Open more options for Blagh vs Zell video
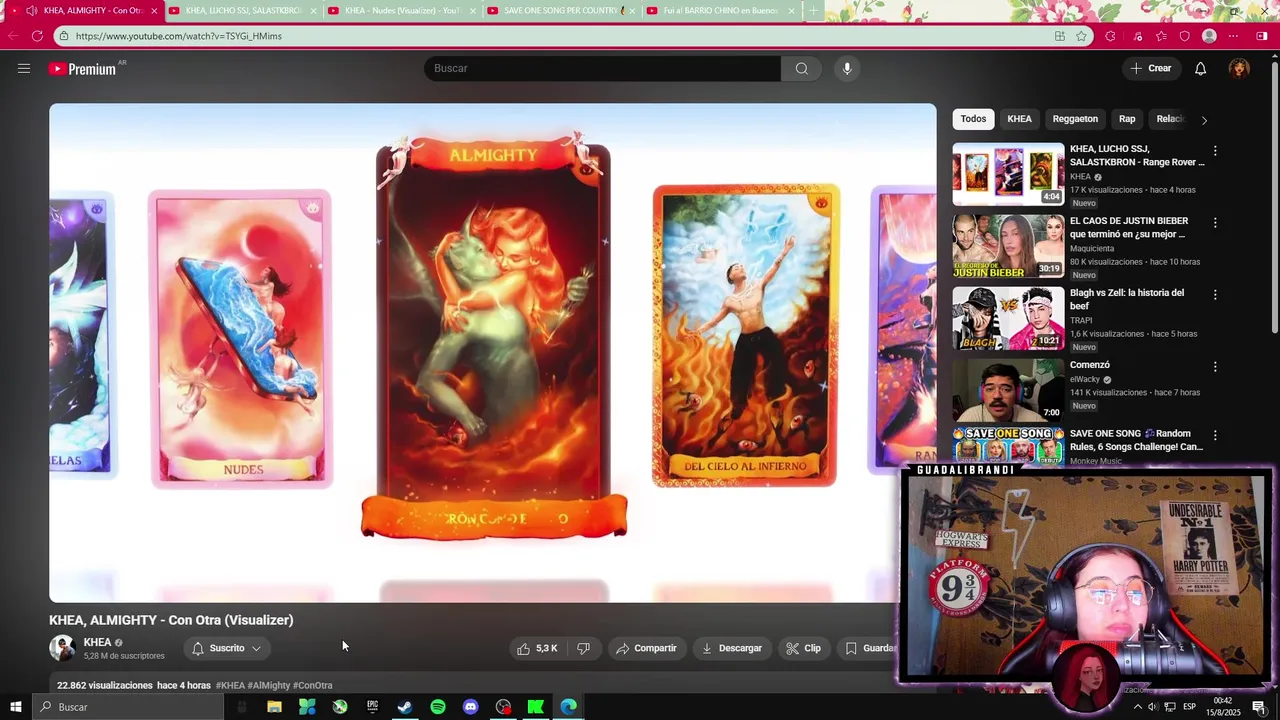The image size is (1280, 720). click(x=1215, y=295)
